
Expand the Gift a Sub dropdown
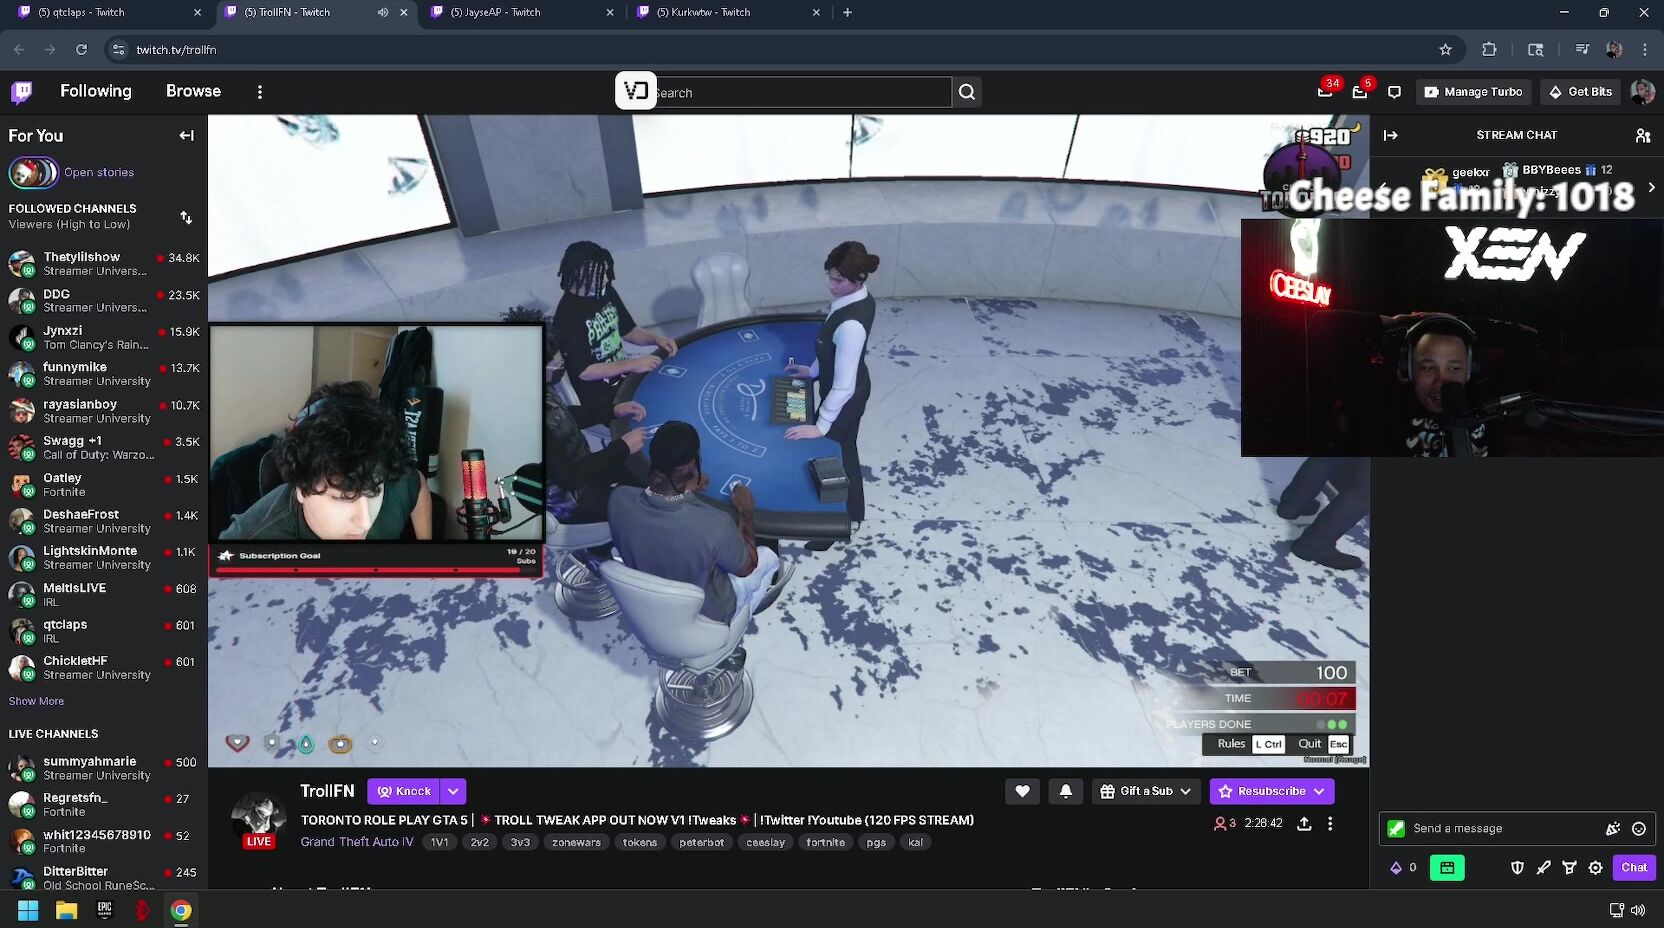pos(1186,791)
